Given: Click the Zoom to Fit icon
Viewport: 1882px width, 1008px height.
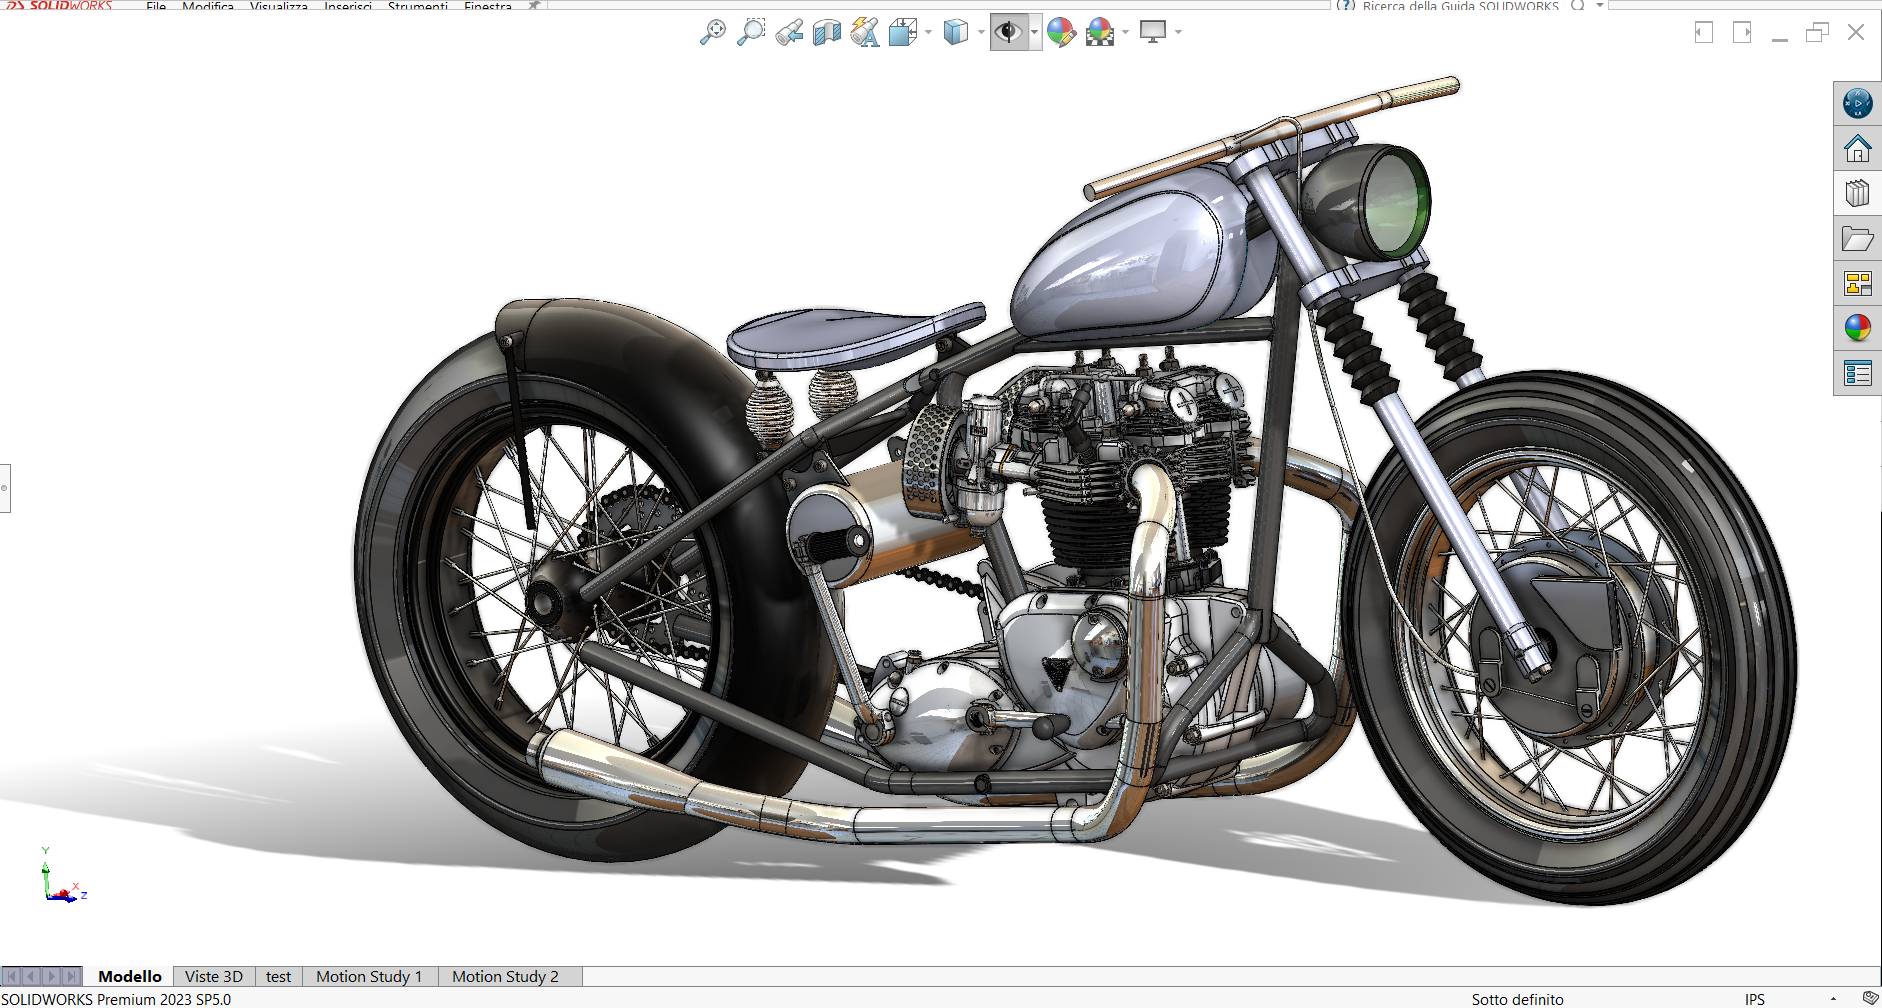Looking at the screenshot, I should pos(713,32).
